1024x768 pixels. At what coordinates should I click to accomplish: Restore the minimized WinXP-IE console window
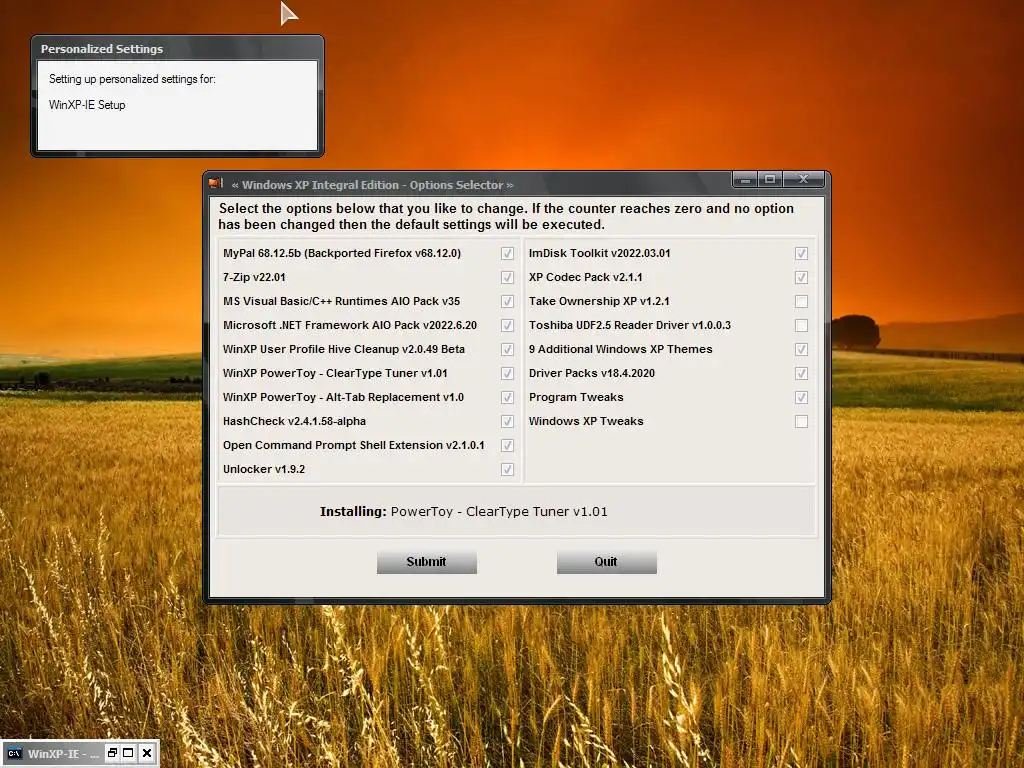(x=112, y=753)
